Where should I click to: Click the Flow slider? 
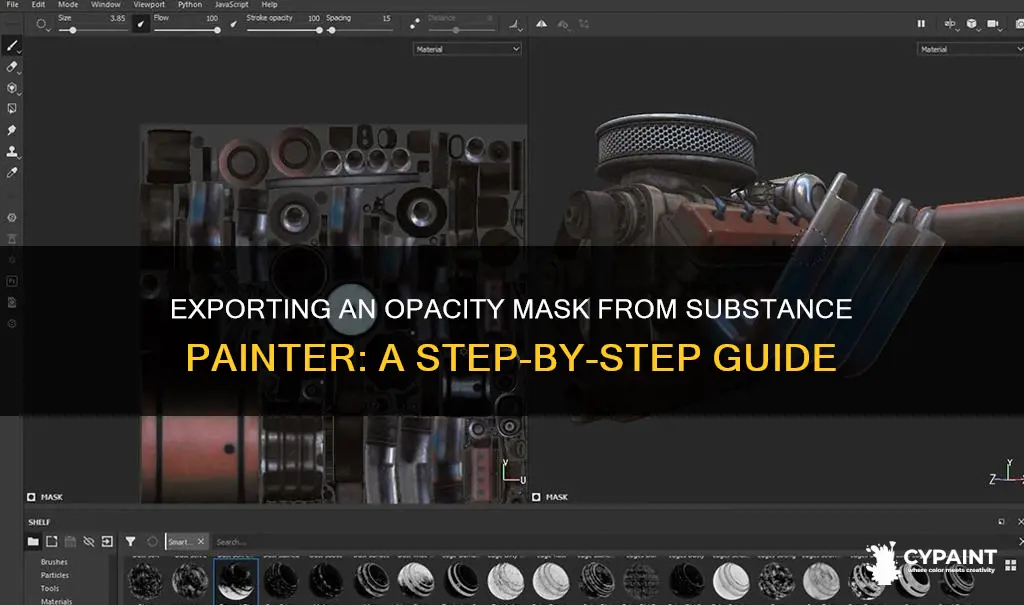(x=187, y=30)
